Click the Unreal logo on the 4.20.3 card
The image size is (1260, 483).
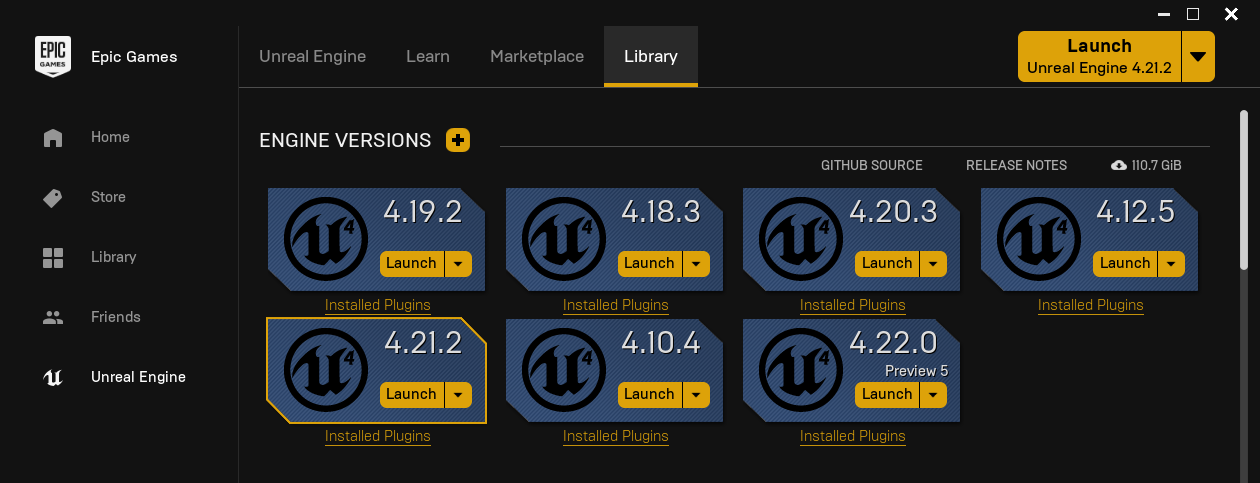tap(800, 239)
